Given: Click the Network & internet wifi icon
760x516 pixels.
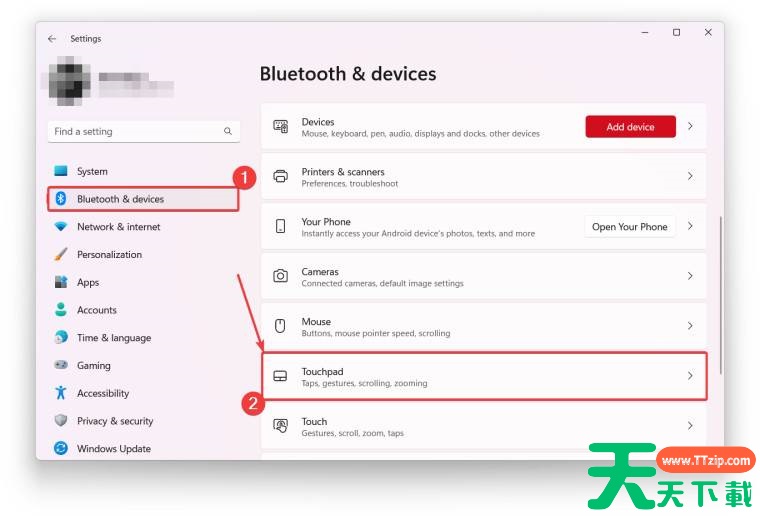Looking at the screenshot, I should [x=61, y=226].
